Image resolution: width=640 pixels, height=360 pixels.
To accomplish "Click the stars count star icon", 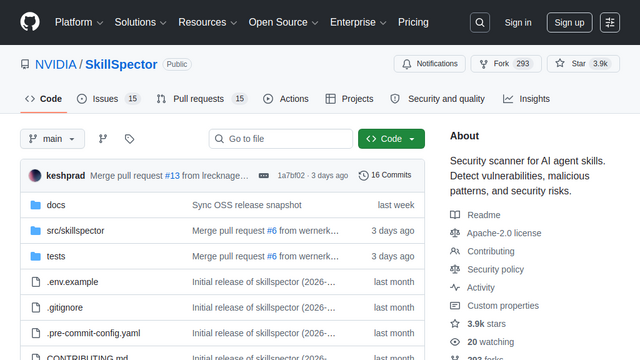I will 455,324.
